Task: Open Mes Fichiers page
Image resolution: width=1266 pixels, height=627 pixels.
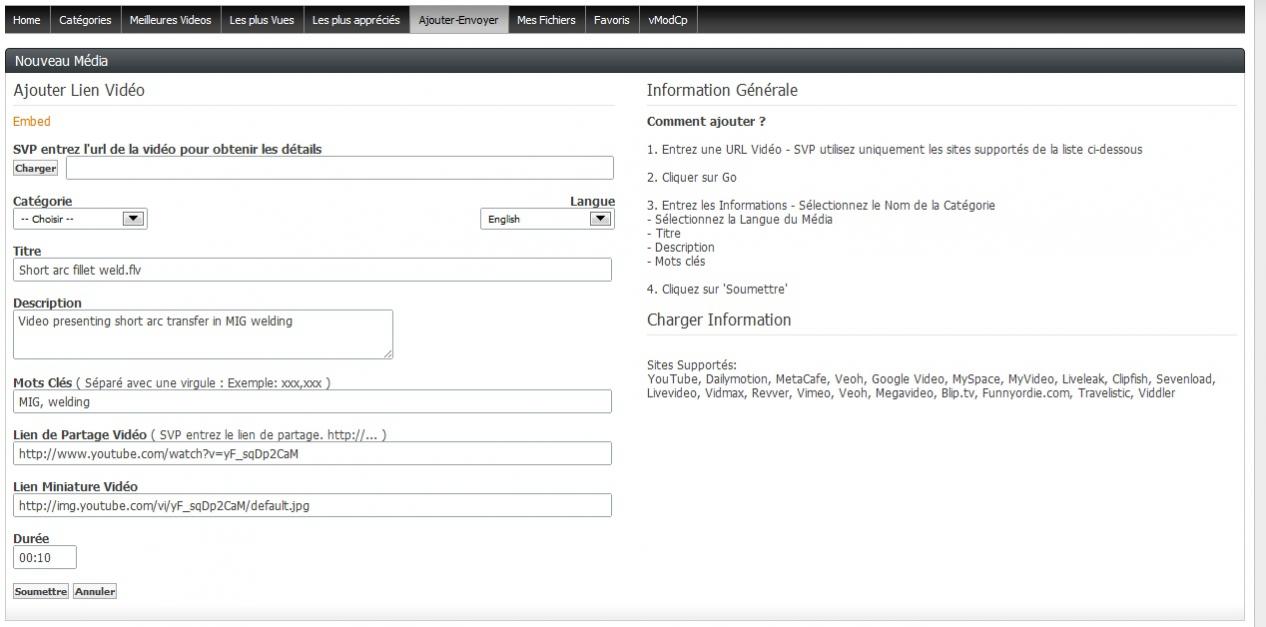Action: tap(546, 20)
